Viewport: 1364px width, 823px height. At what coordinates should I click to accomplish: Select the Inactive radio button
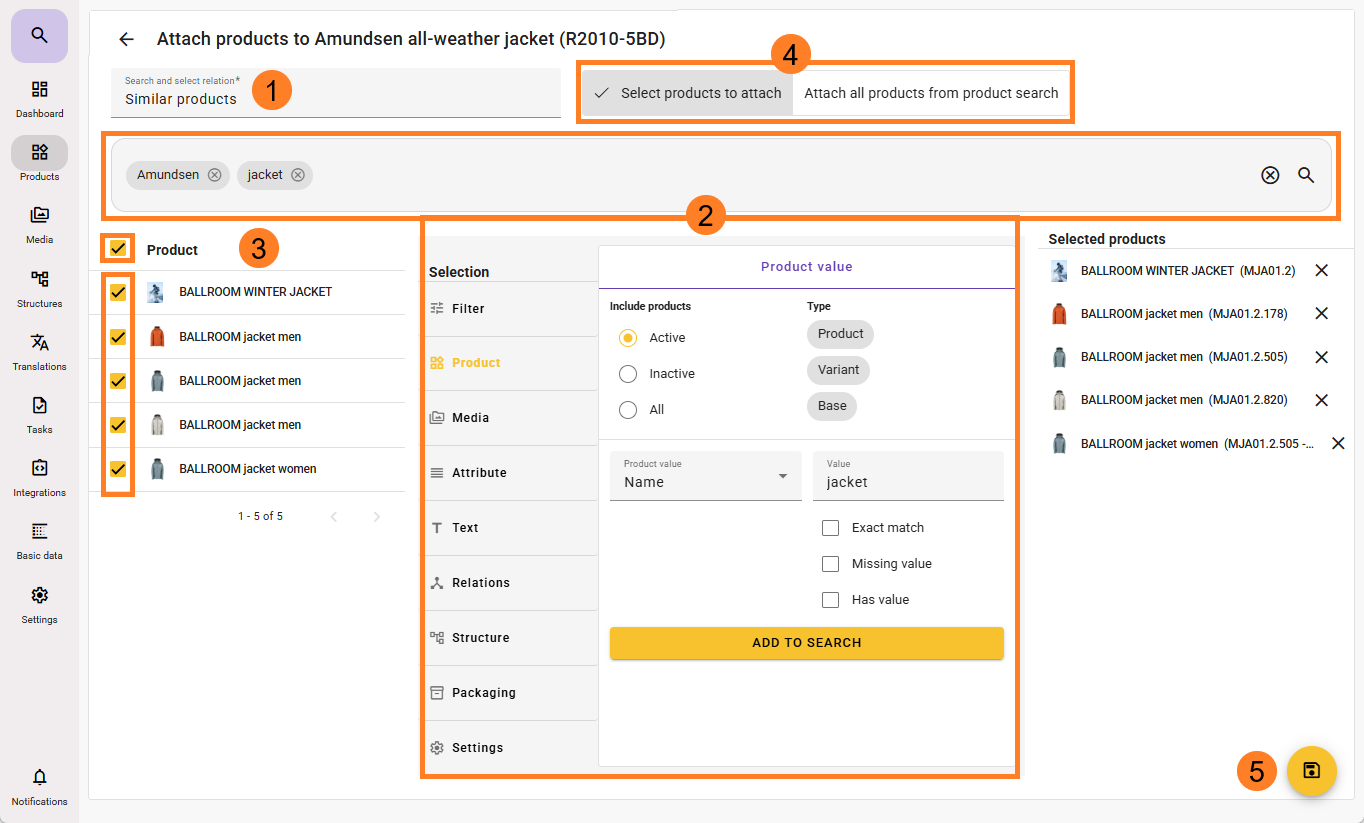click(x=628, y=374)
